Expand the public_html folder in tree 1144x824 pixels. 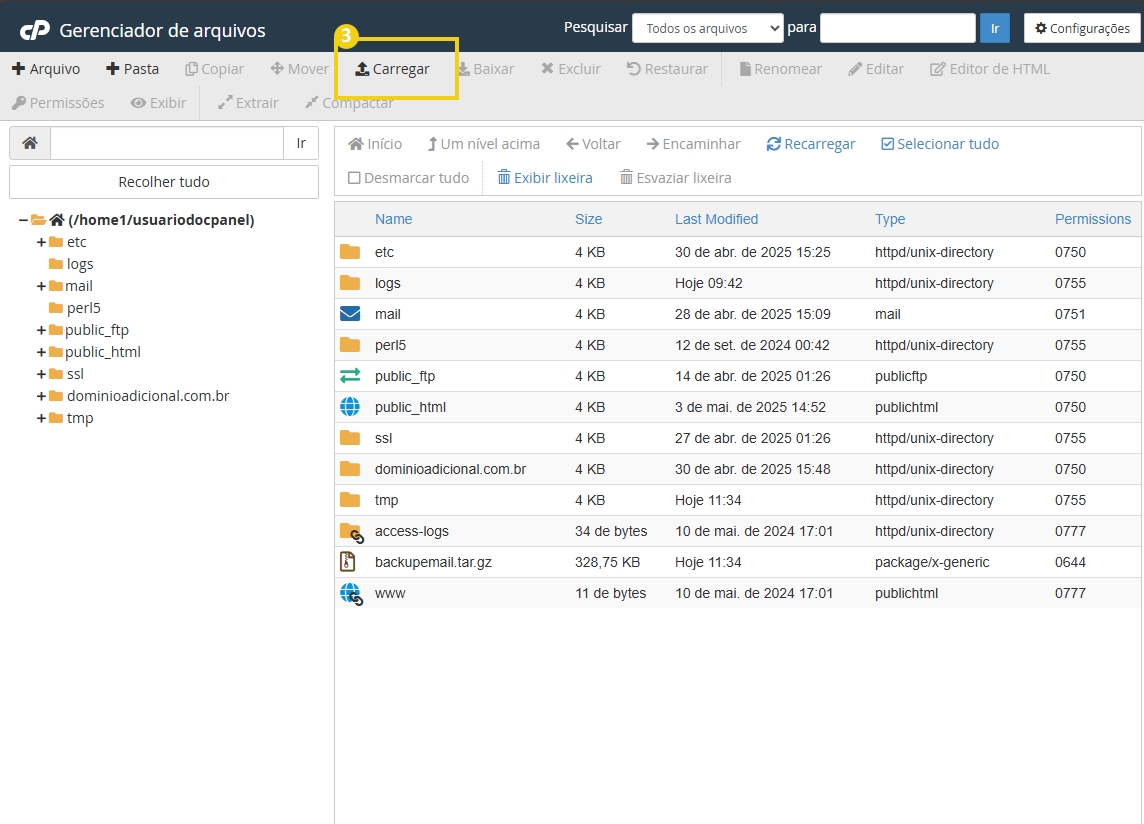(42, 352)
